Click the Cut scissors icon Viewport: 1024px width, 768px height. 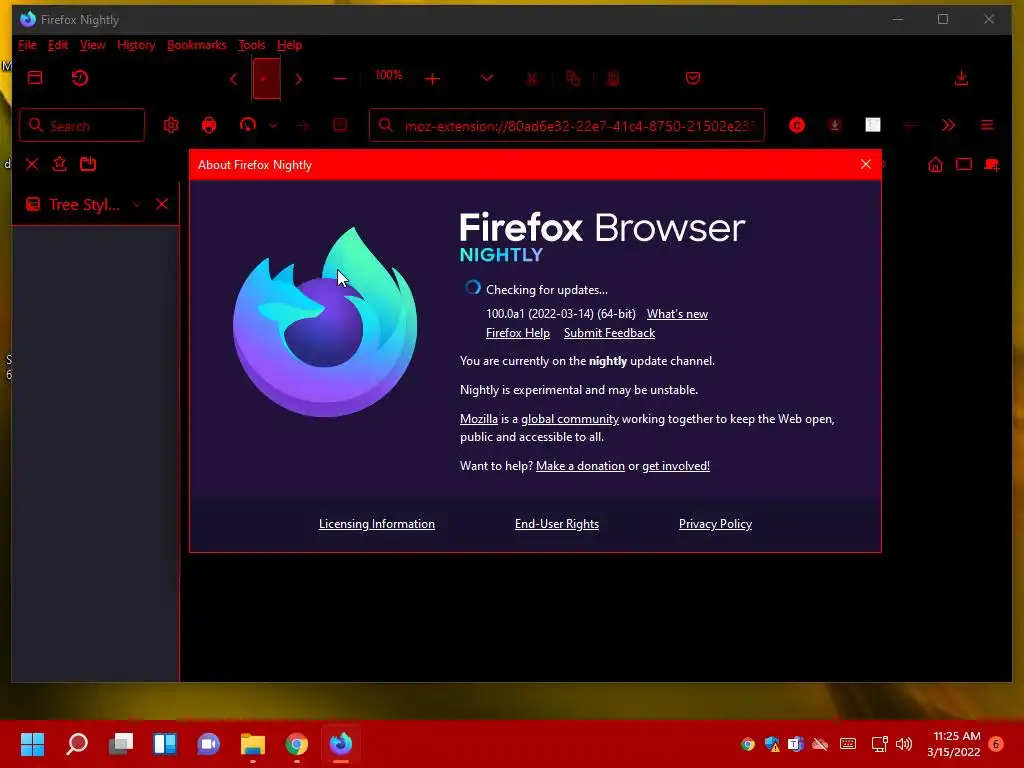(x=532, y=78)
